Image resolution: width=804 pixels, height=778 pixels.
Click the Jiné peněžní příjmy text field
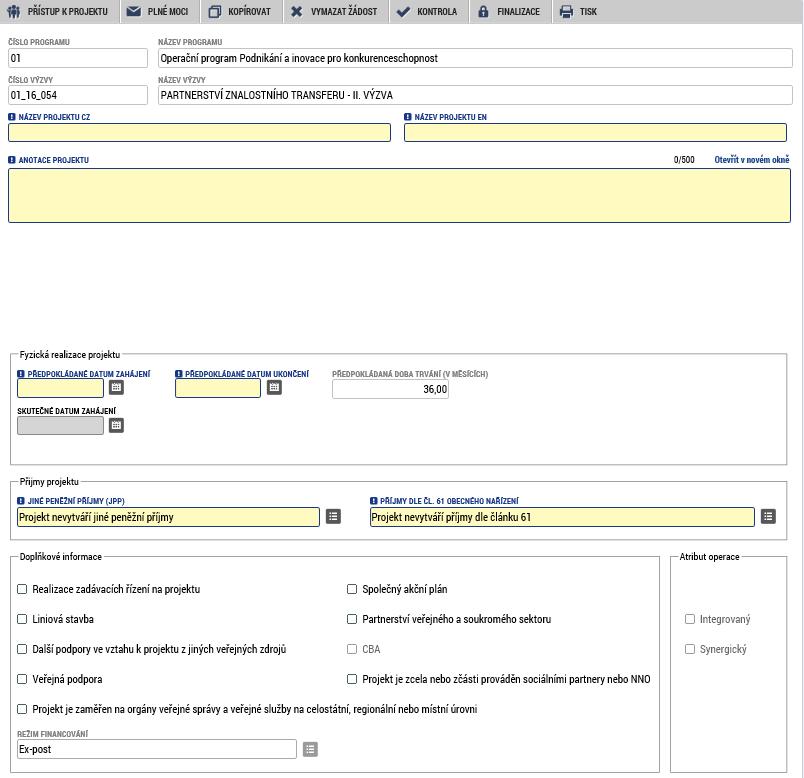click(x=168, y=517)
